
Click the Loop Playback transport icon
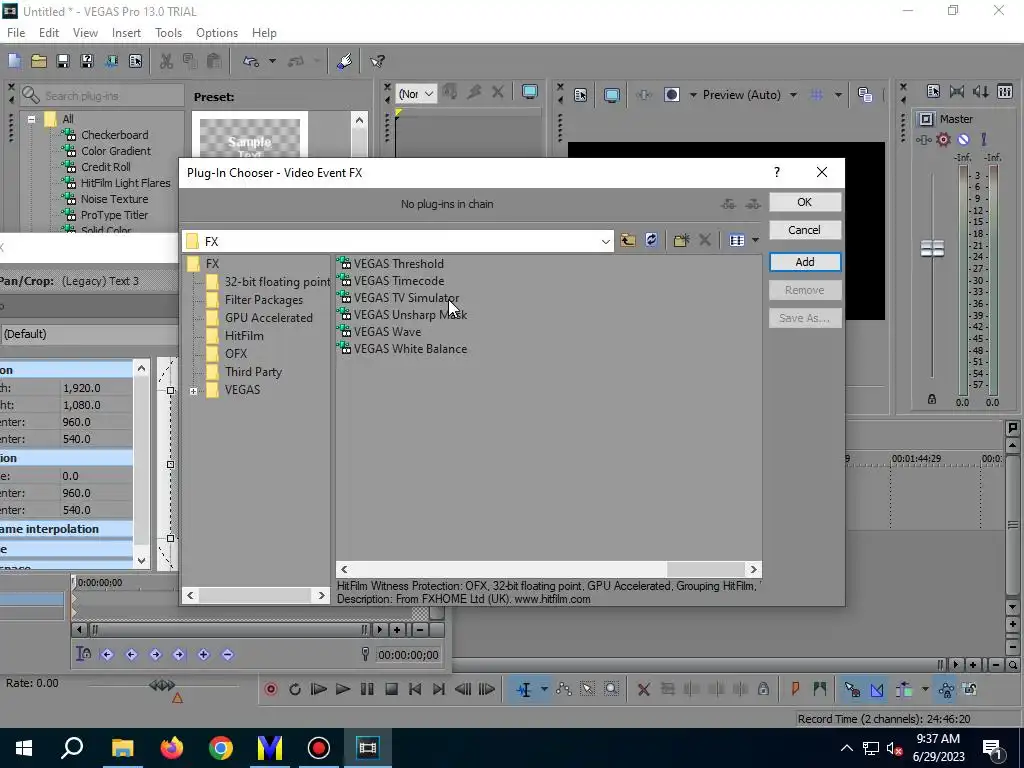point(295,689)
